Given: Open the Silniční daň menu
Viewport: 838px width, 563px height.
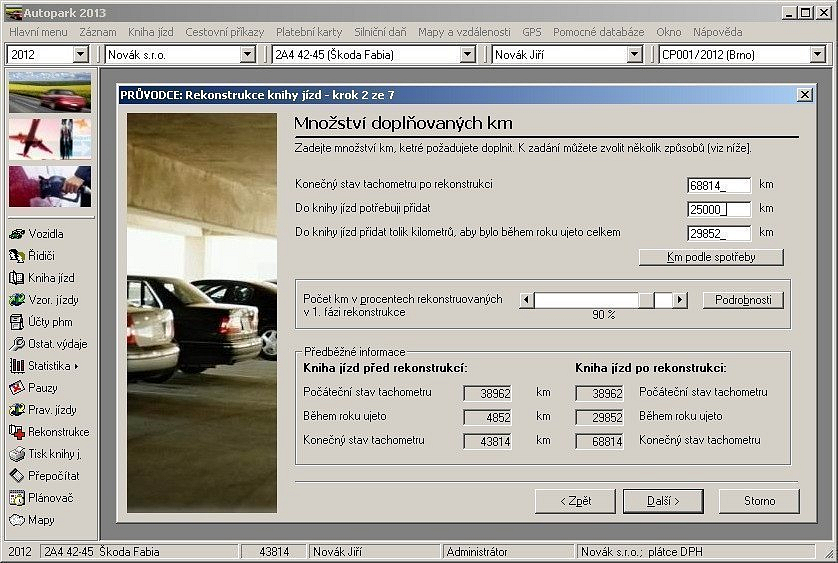Looking at the screenshot, I should coord(380,32).
